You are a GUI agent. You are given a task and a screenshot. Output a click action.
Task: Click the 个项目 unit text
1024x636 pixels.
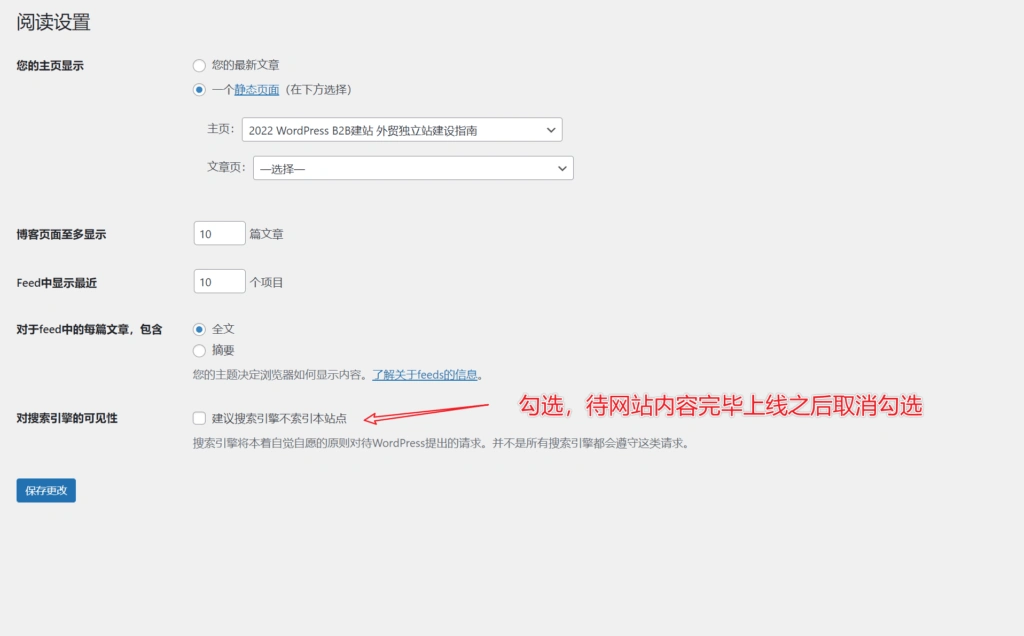pyautogui.click(x=266, y=282)
